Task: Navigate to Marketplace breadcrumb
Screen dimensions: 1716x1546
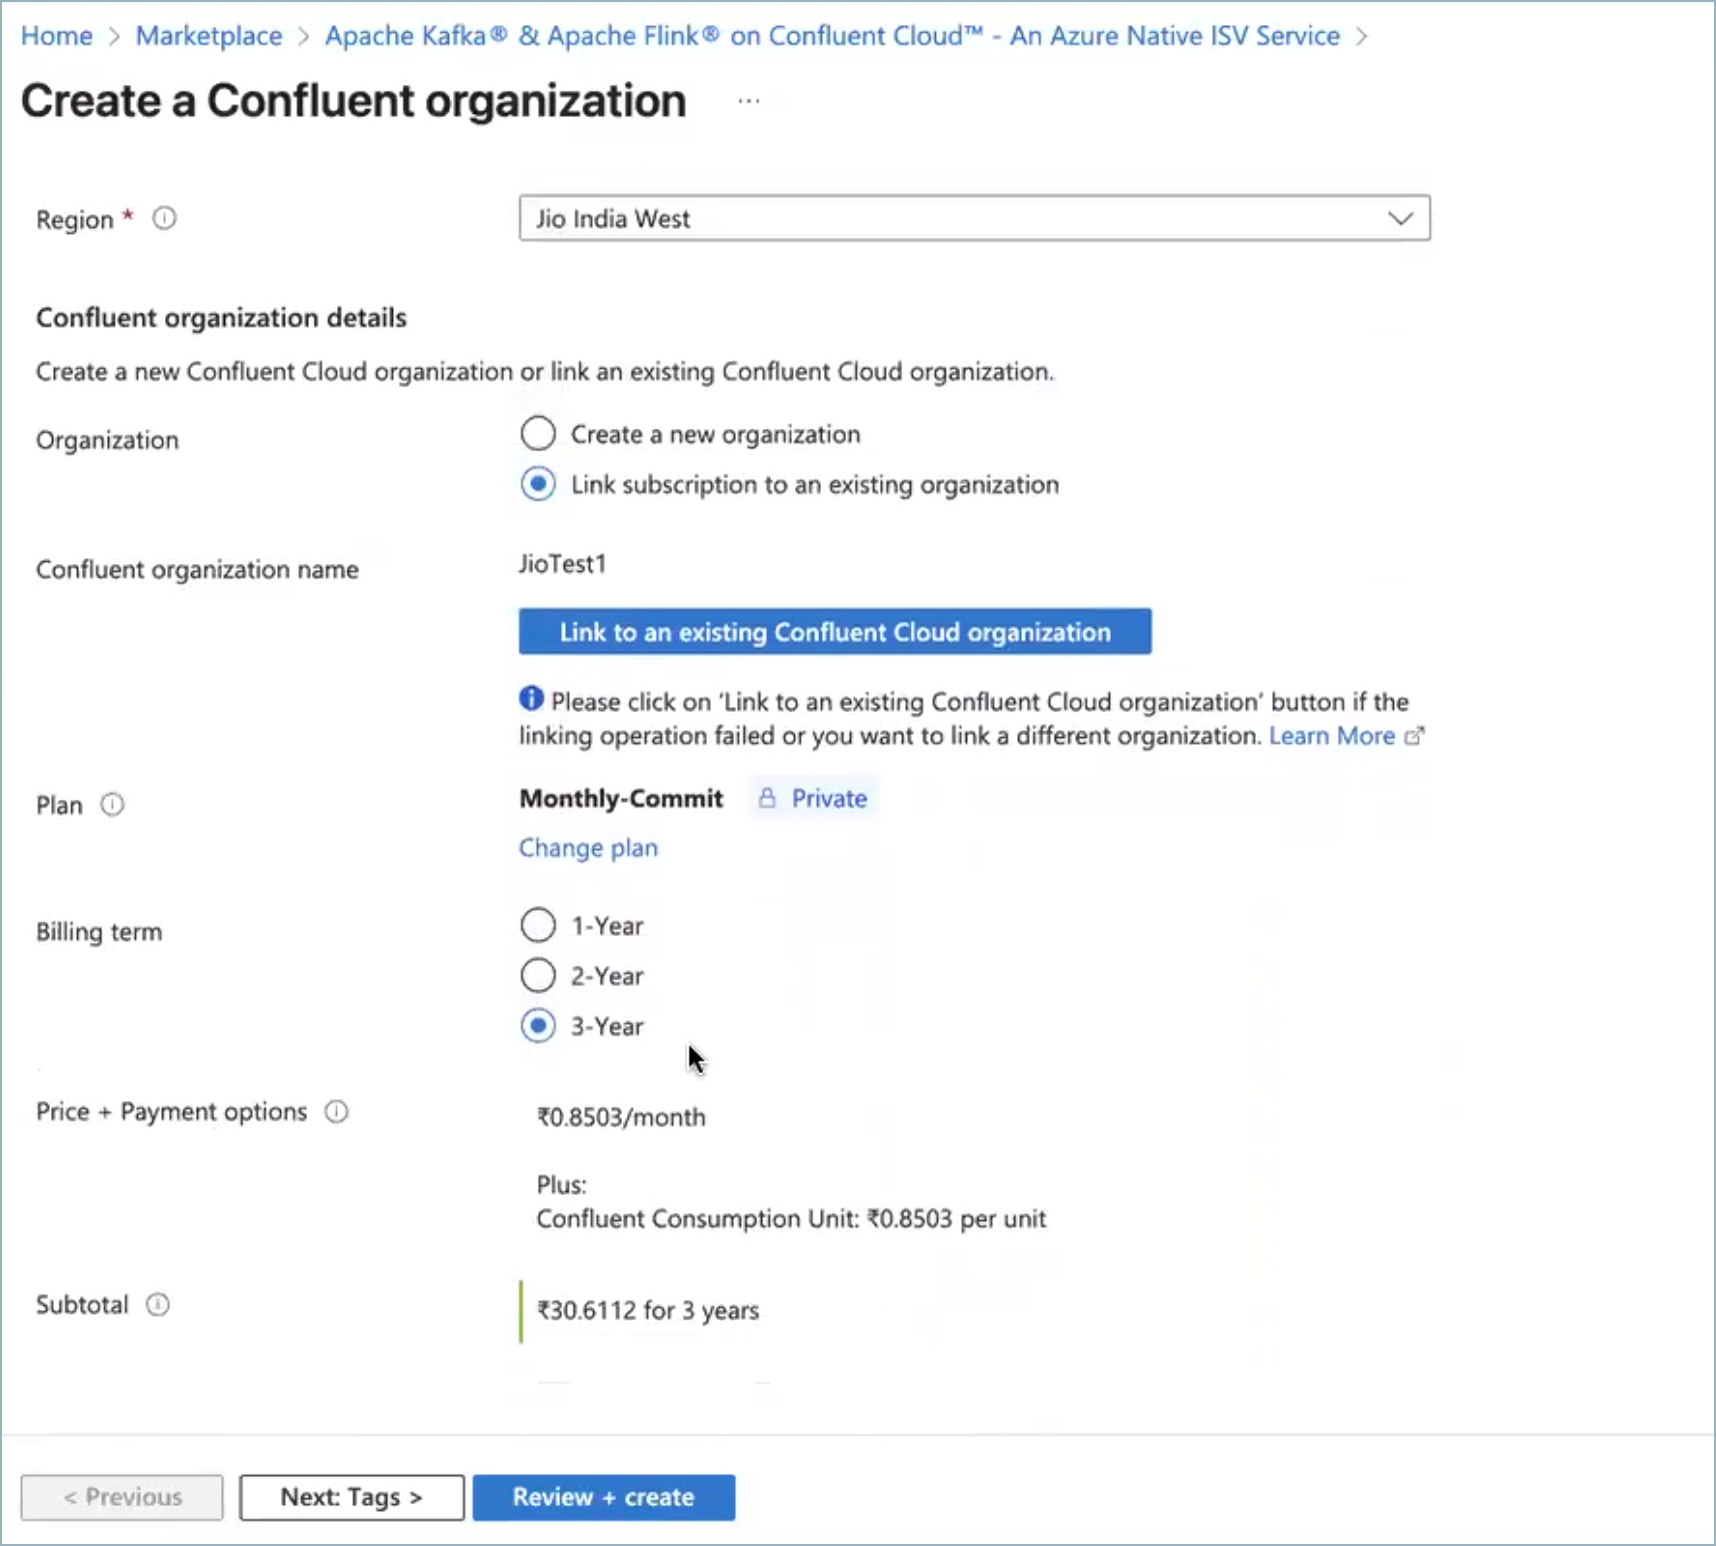Action: click(209, 36)
